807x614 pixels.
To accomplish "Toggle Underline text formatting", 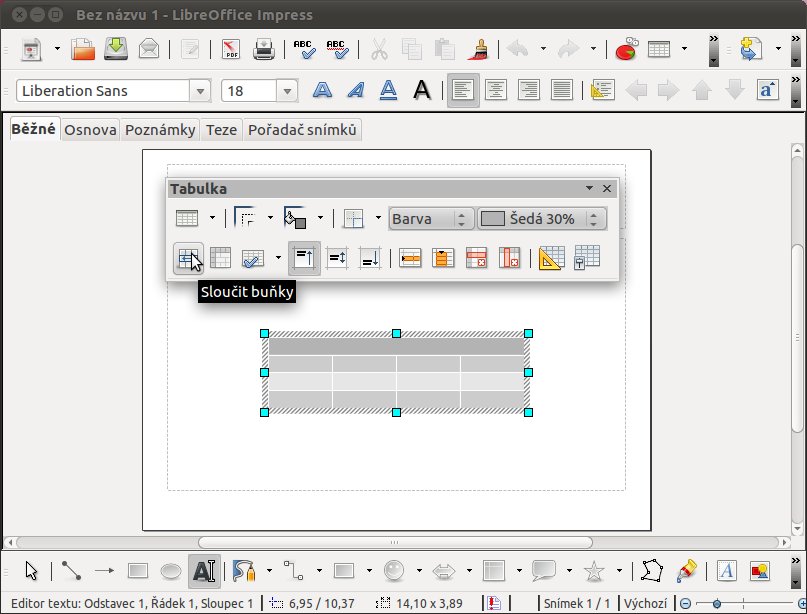I will [388, 91].
